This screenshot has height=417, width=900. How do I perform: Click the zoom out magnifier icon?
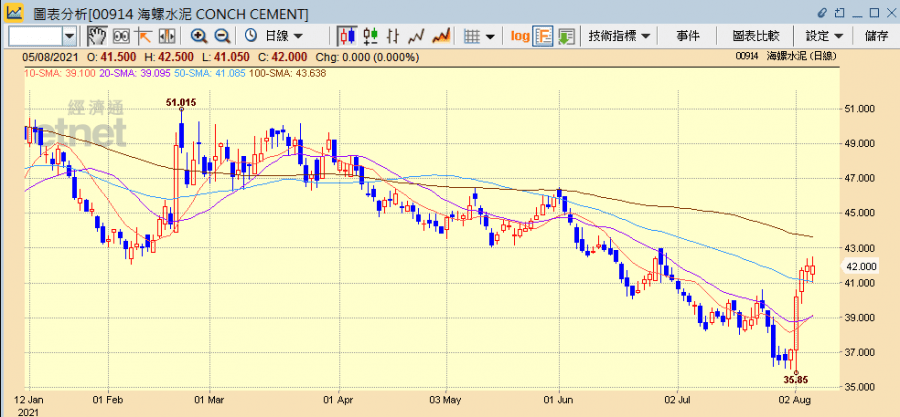[x=221, y=36]
